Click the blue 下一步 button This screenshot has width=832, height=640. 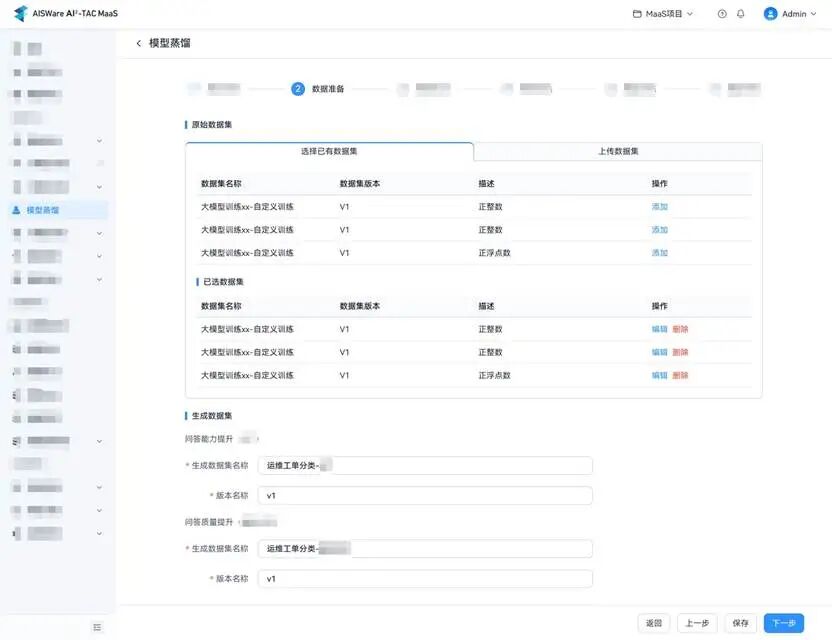coord(784,623)
